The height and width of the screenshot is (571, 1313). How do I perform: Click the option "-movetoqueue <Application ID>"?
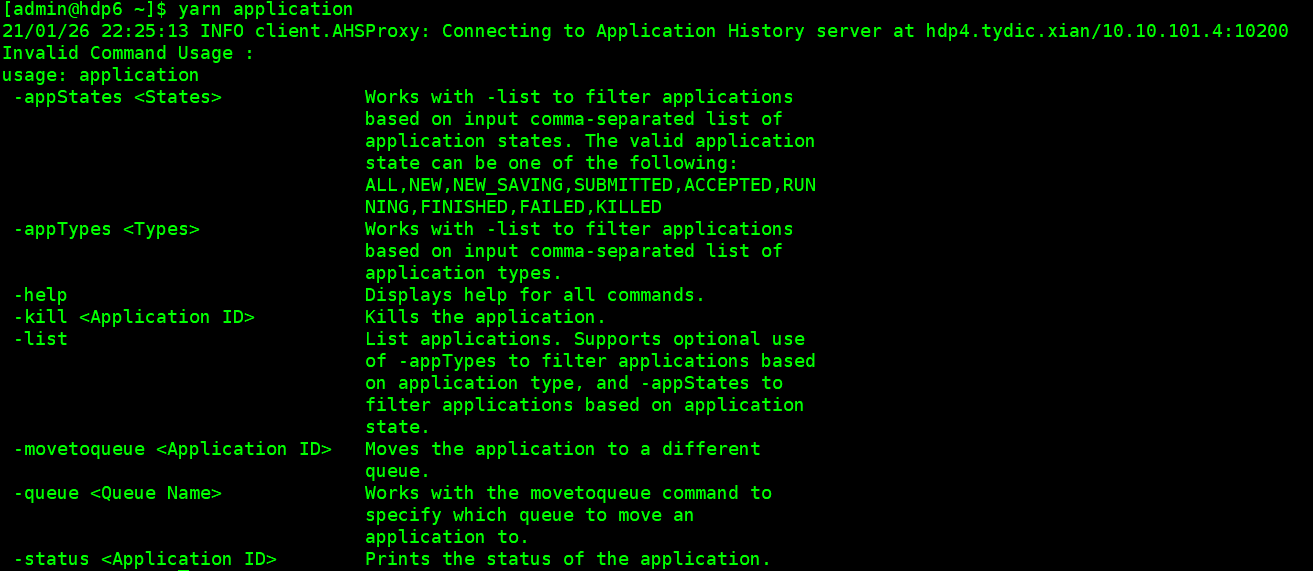[x=172, y=449]
